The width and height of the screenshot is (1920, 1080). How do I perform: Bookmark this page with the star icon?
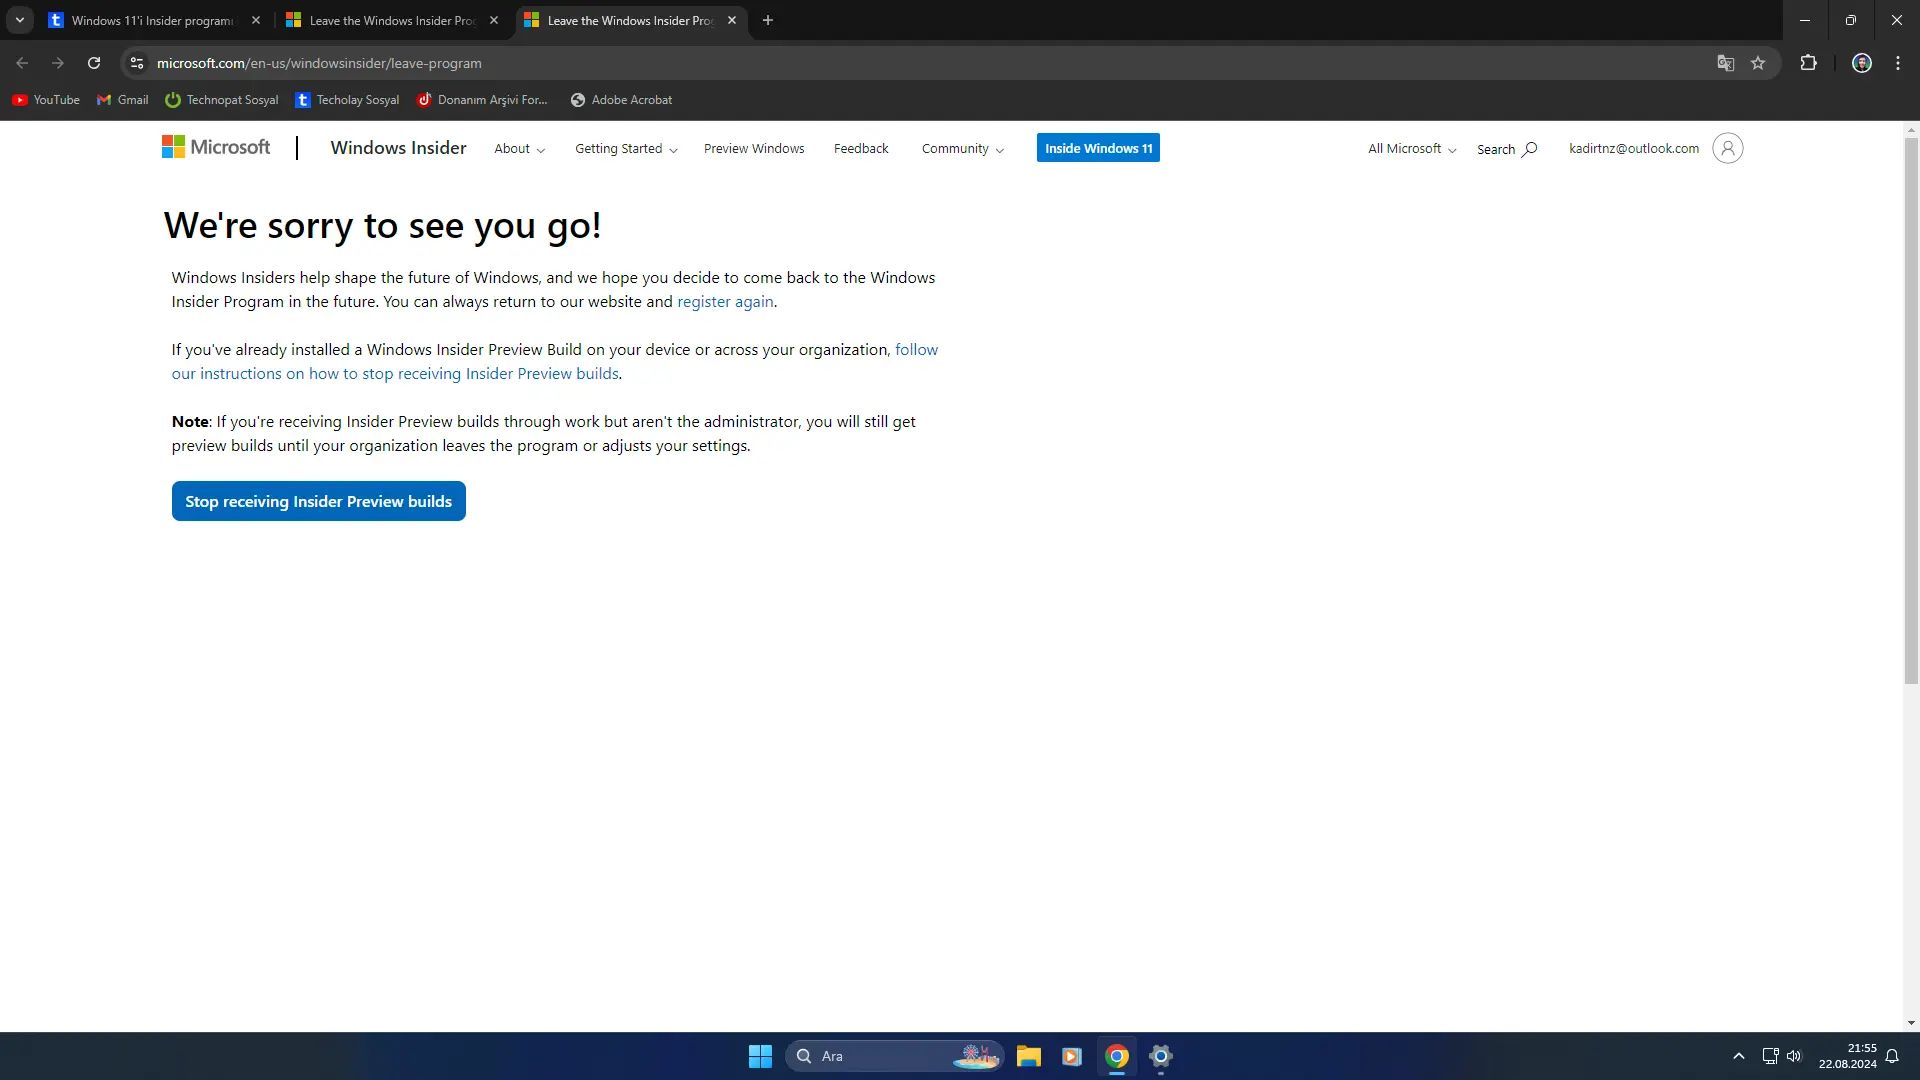pos(1758,63)
